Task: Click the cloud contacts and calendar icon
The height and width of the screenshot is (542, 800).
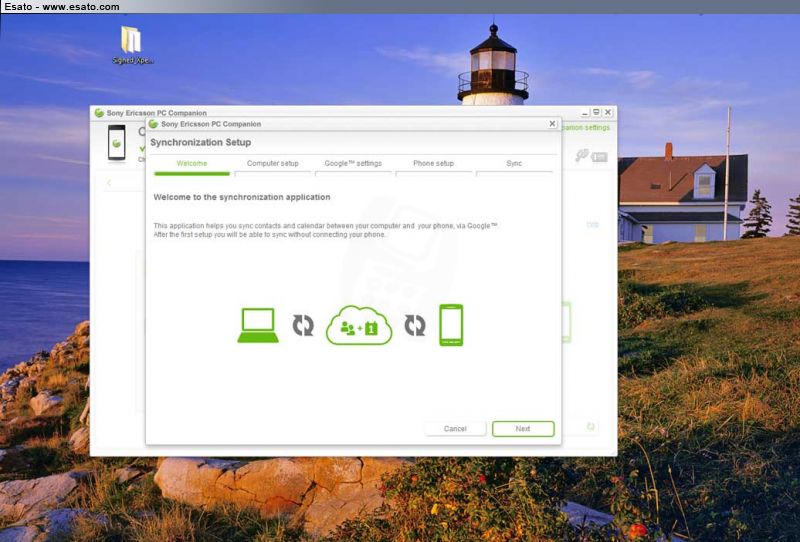Action: [x=359, y=326]
